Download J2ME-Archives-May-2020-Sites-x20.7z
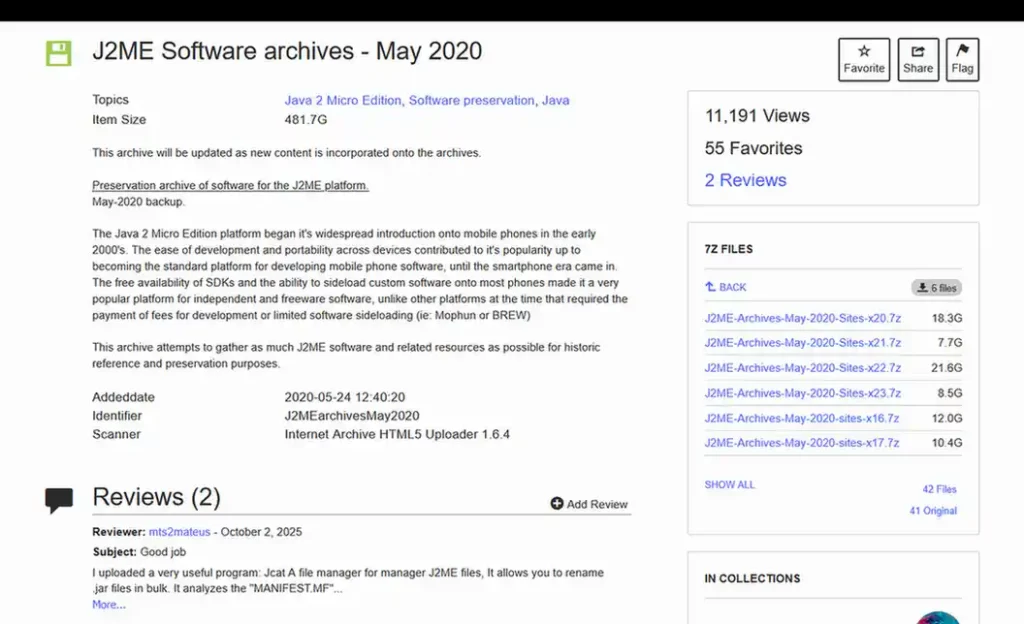Image resolution: width=1024 pixels, height=624 pixels. pyautogui.click(x=803, y=319)
